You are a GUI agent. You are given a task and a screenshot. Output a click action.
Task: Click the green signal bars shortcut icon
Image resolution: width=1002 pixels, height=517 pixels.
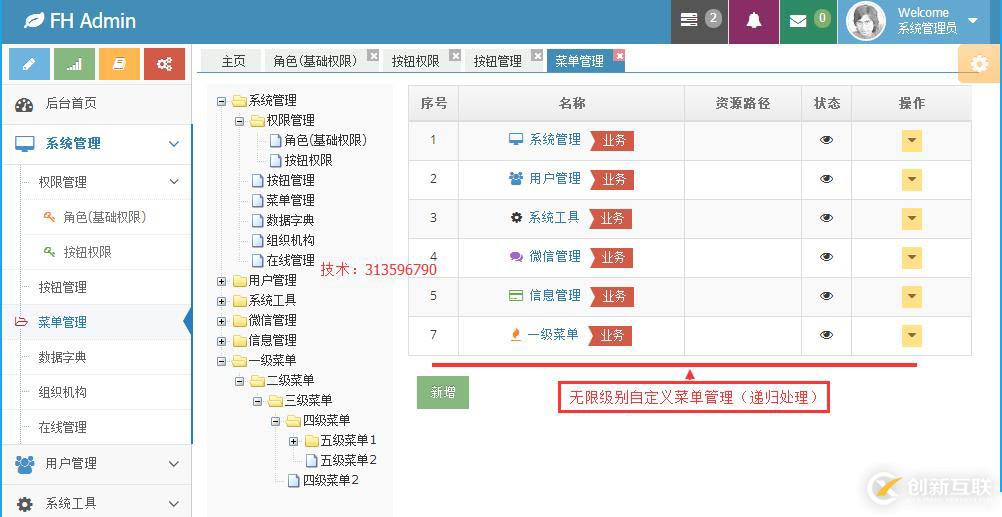tap(75, 64)
